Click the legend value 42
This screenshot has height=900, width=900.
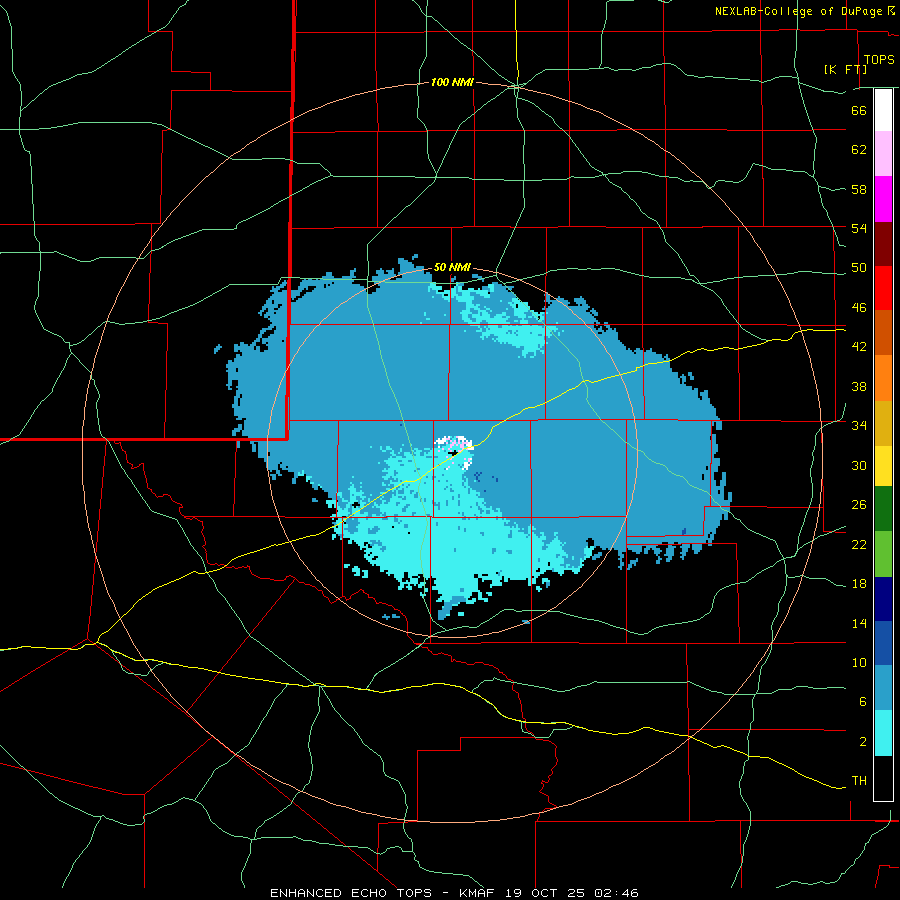[859, 347]
